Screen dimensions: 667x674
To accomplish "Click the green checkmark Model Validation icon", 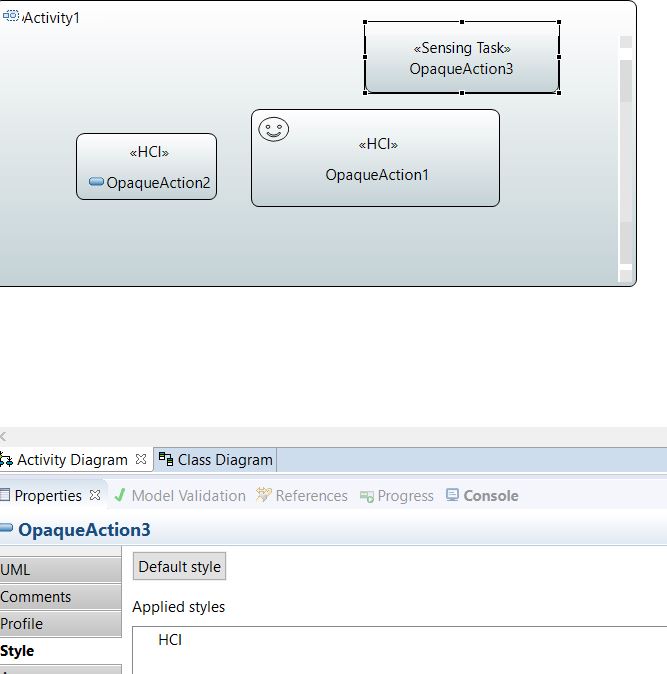I will tap(120, 495).
